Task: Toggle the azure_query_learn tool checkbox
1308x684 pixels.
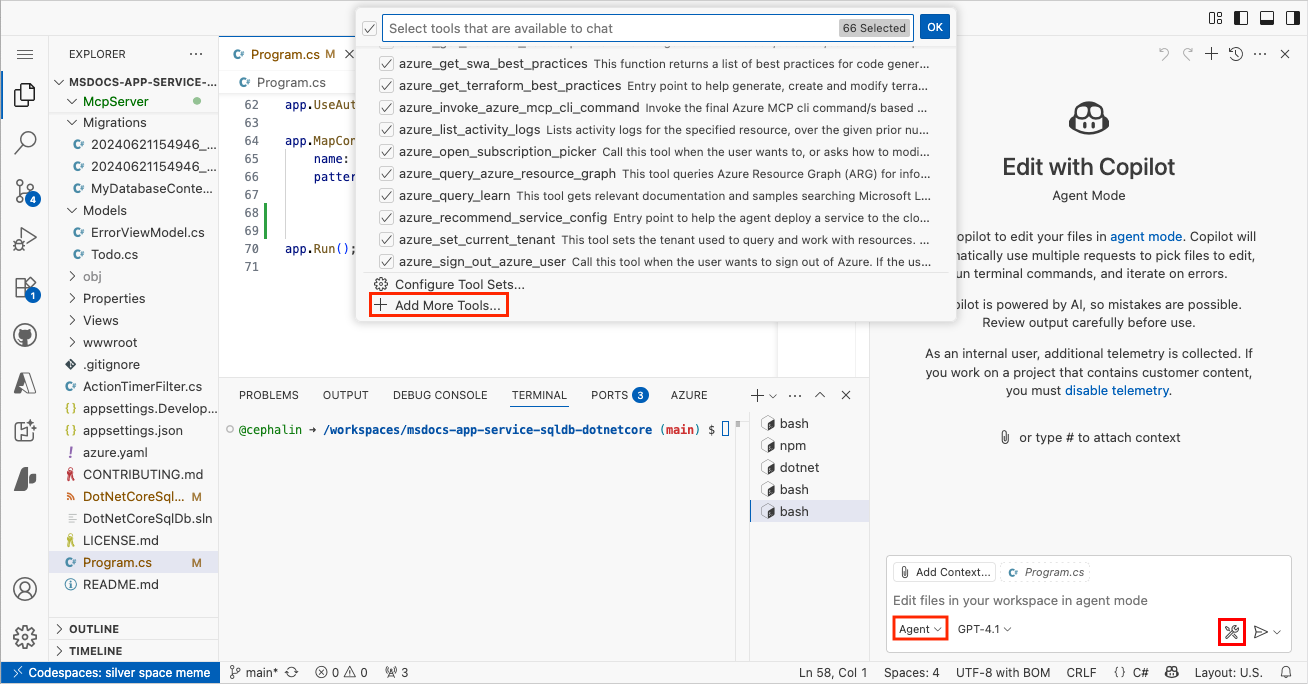Action: (x=385, y=195)
